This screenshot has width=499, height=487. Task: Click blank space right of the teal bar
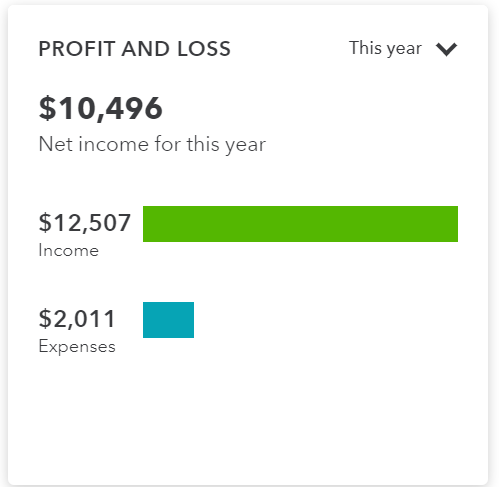327,320
